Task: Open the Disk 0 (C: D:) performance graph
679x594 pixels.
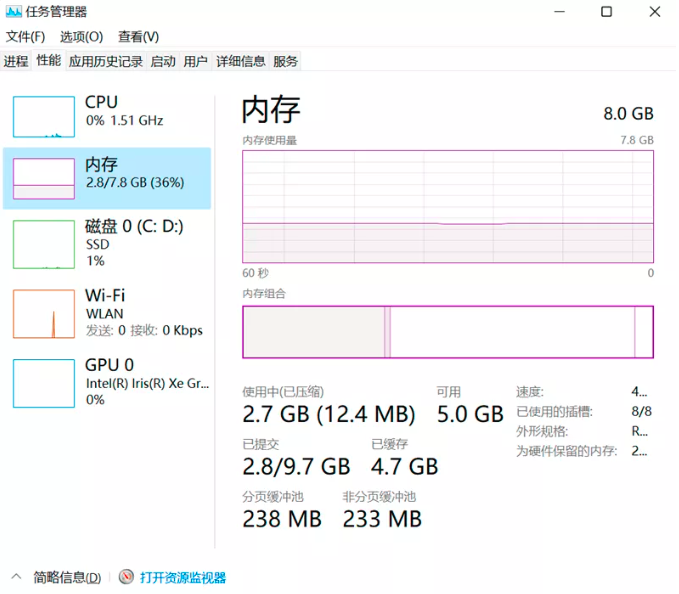Action: 44,244
